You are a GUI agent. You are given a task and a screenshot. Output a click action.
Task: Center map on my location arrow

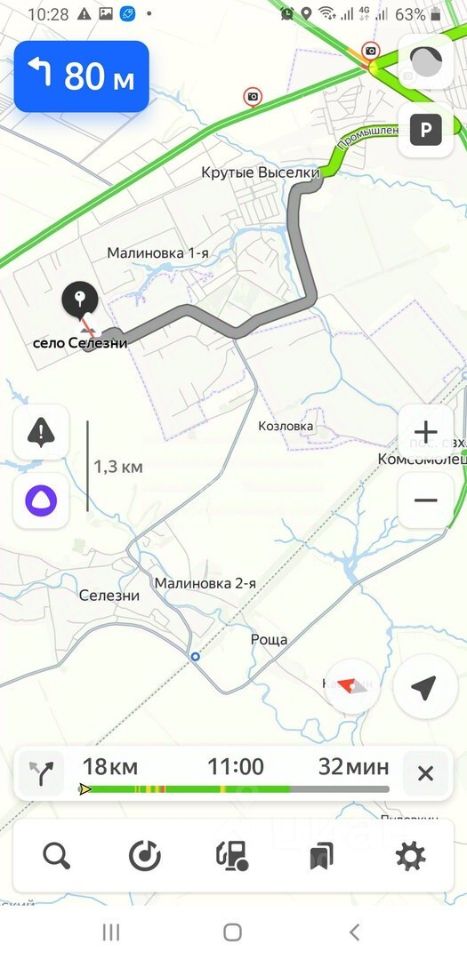(424, 688)
